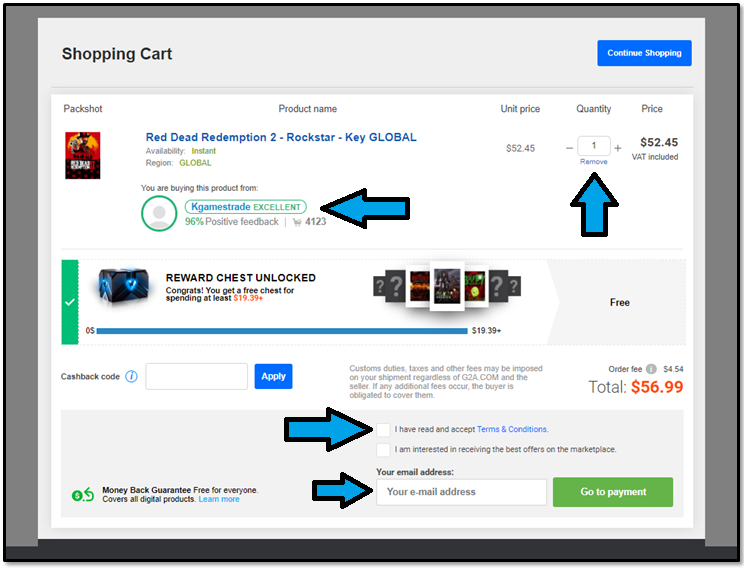Focus the quantity input field
This screenshot has height=568, width=744.
[x=594, y=146]
